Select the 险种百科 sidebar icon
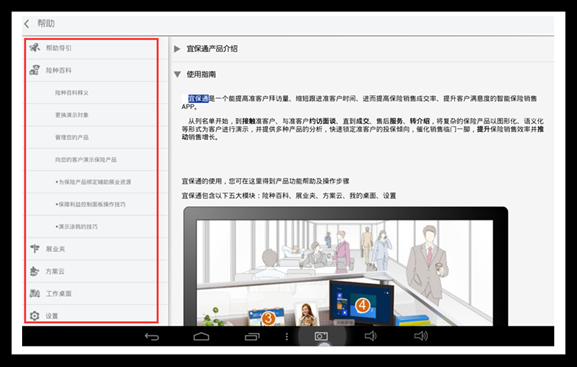Viewport: 577px width, 367px height. tap(35, 70)
